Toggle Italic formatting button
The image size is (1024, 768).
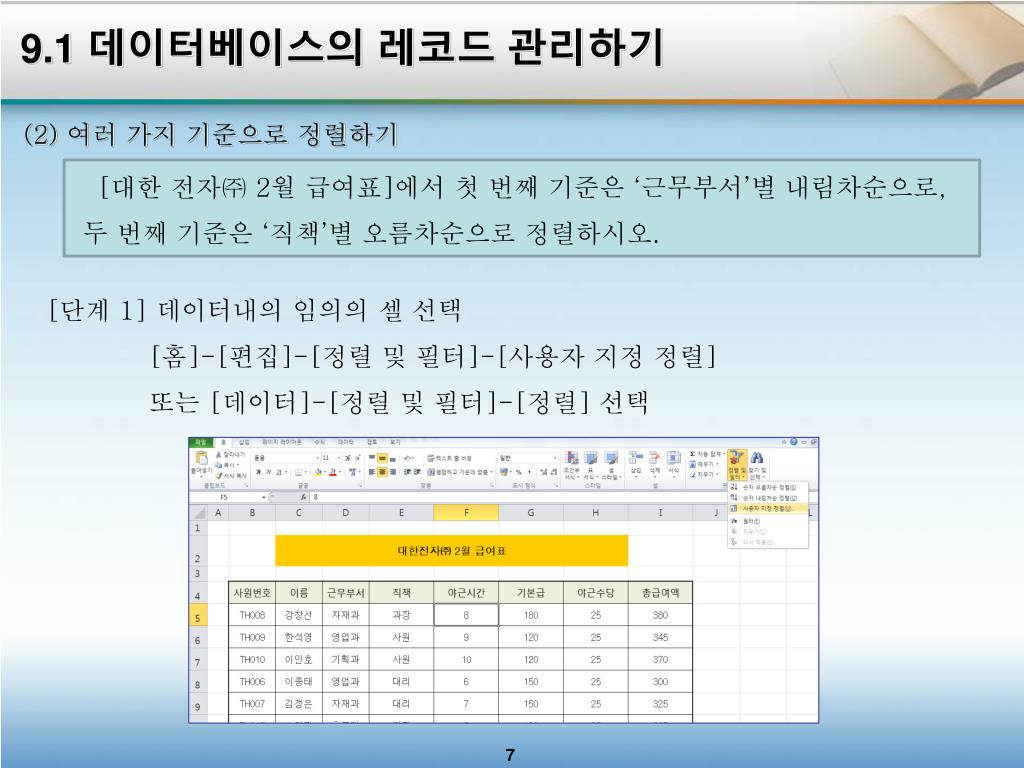[x=268, y=472]
